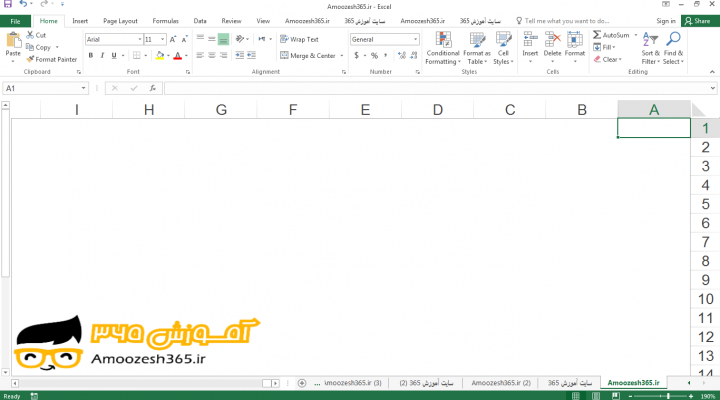Open Font dialog launcher
Viewport: 720px width, 400px height.
pos(188,72)
